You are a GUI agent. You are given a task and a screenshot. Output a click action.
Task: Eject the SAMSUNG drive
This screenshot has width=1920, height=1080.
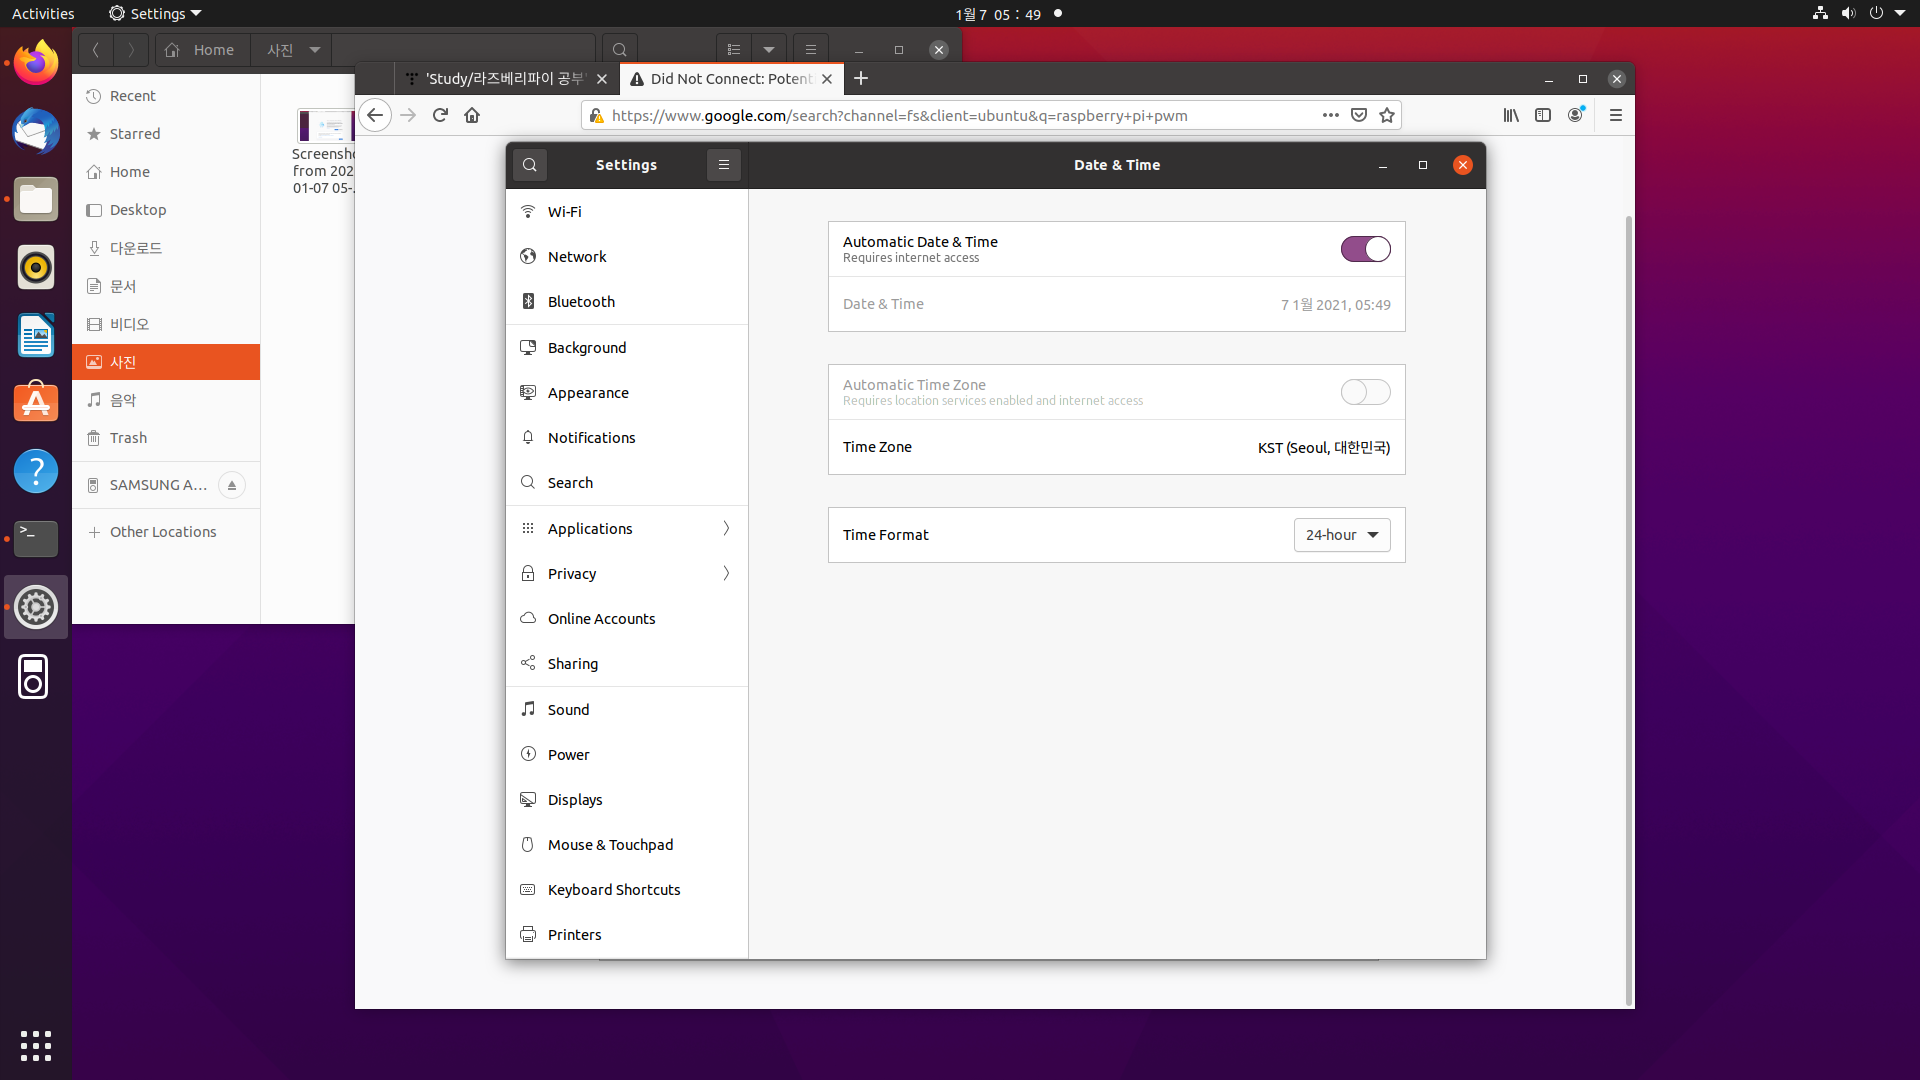(x=232, y=485)
